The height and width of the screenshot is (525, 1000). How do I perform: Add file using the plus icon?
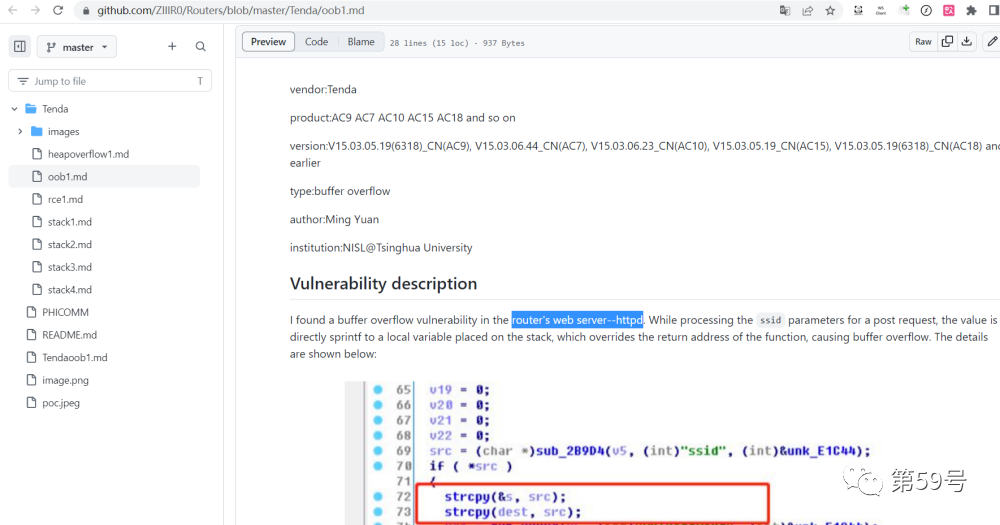point(172,47)
